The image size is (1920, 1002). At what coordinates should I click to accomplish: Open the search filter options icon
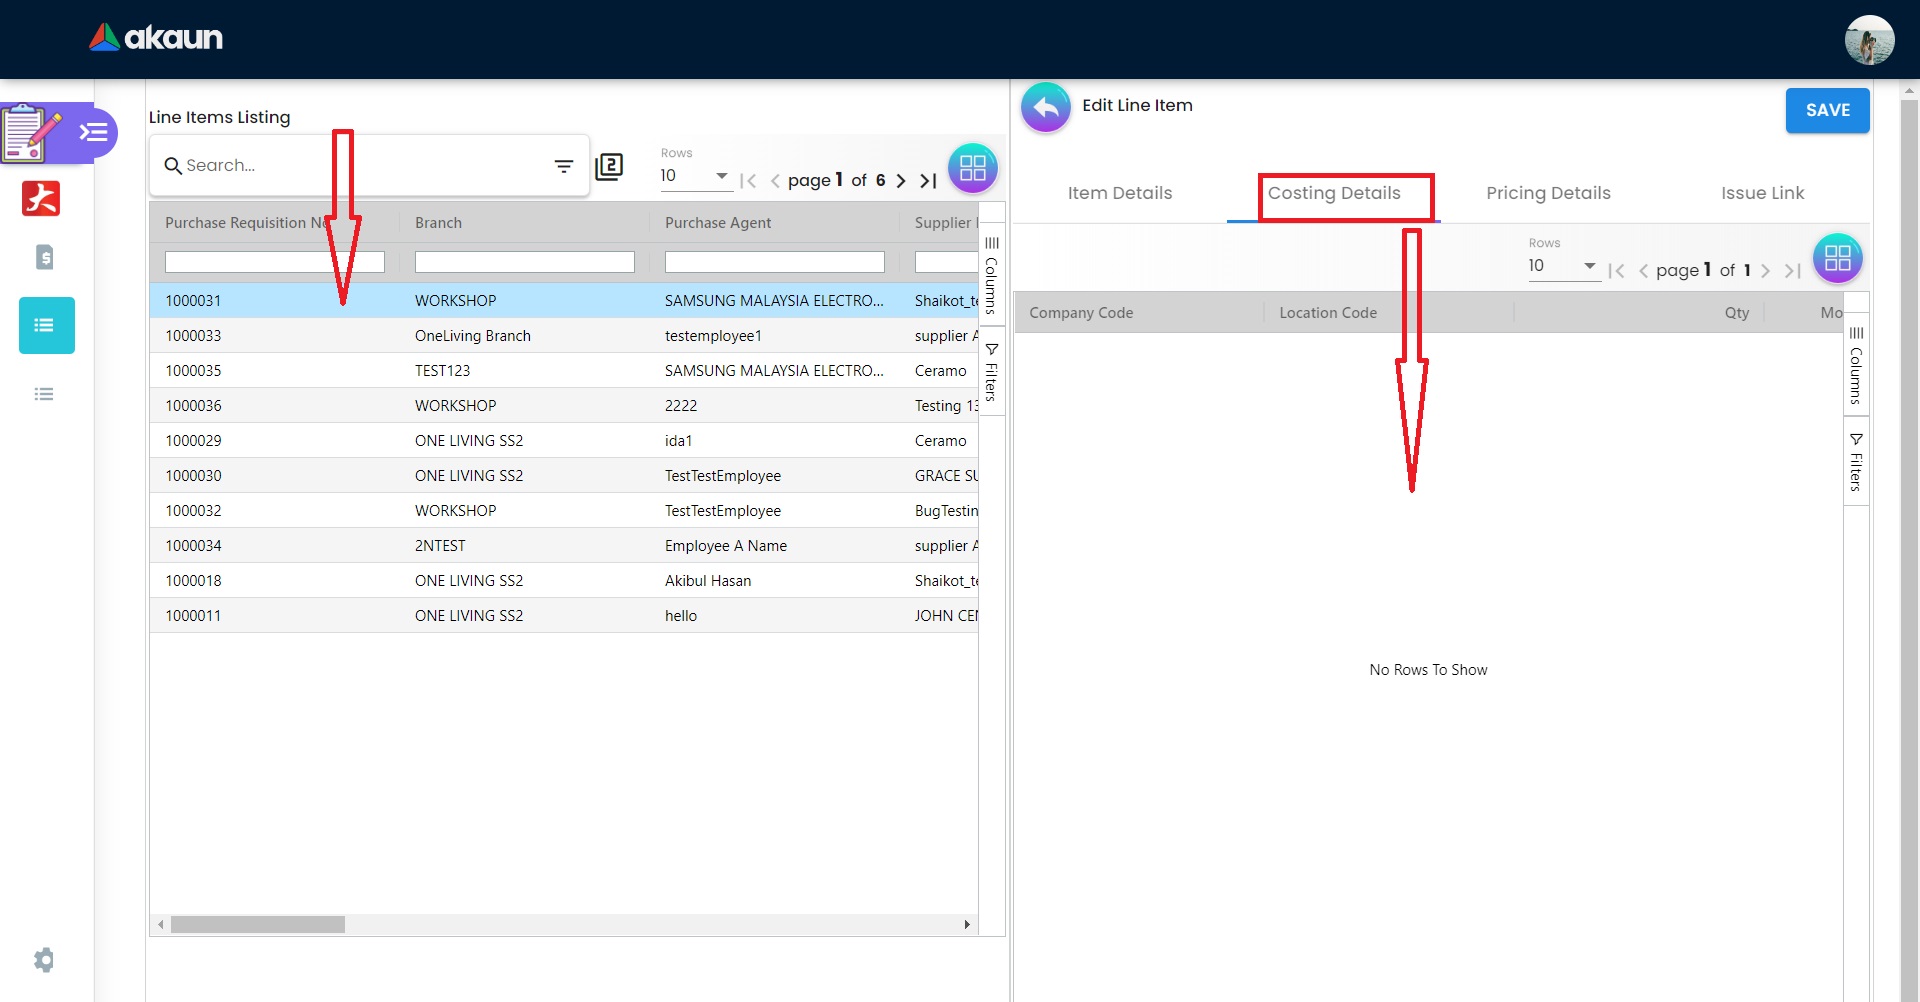564,166
